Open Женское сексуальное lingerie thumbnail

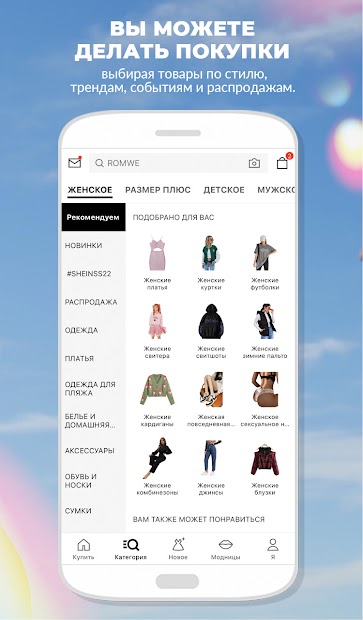[x=265, y=389]
